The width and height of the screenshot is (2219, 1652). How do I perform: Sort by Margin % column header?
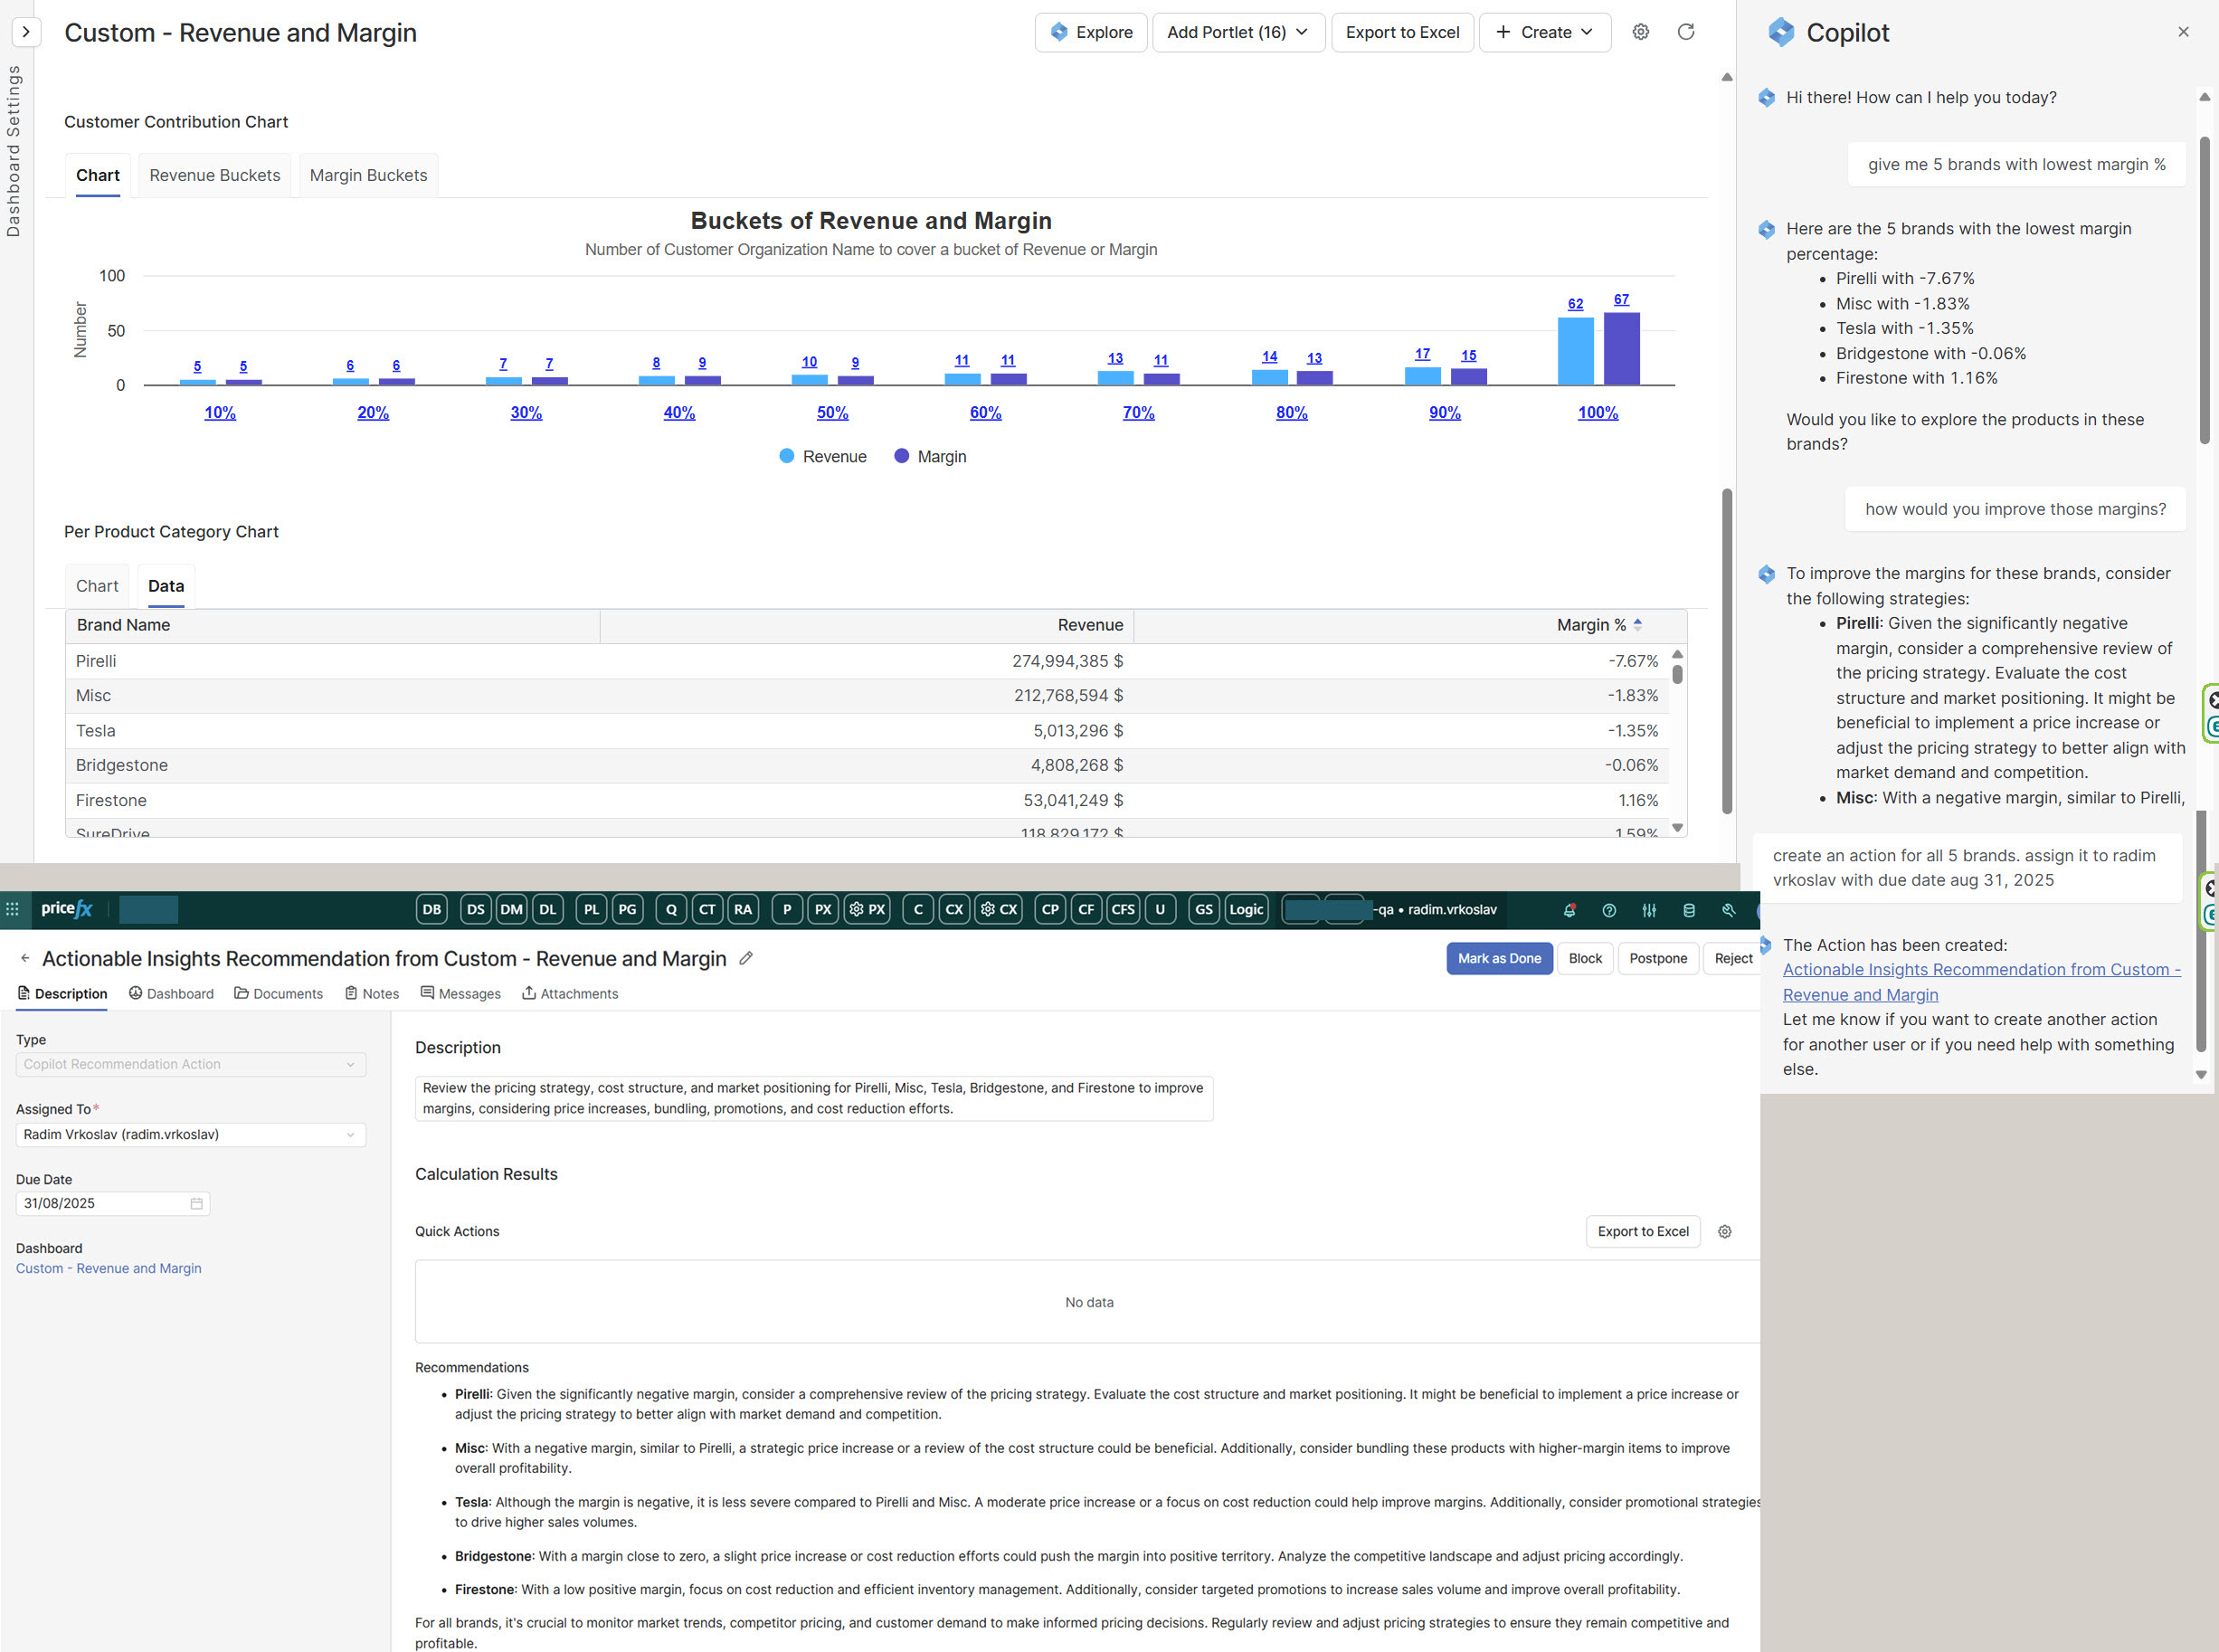[x=1591, y=625]
